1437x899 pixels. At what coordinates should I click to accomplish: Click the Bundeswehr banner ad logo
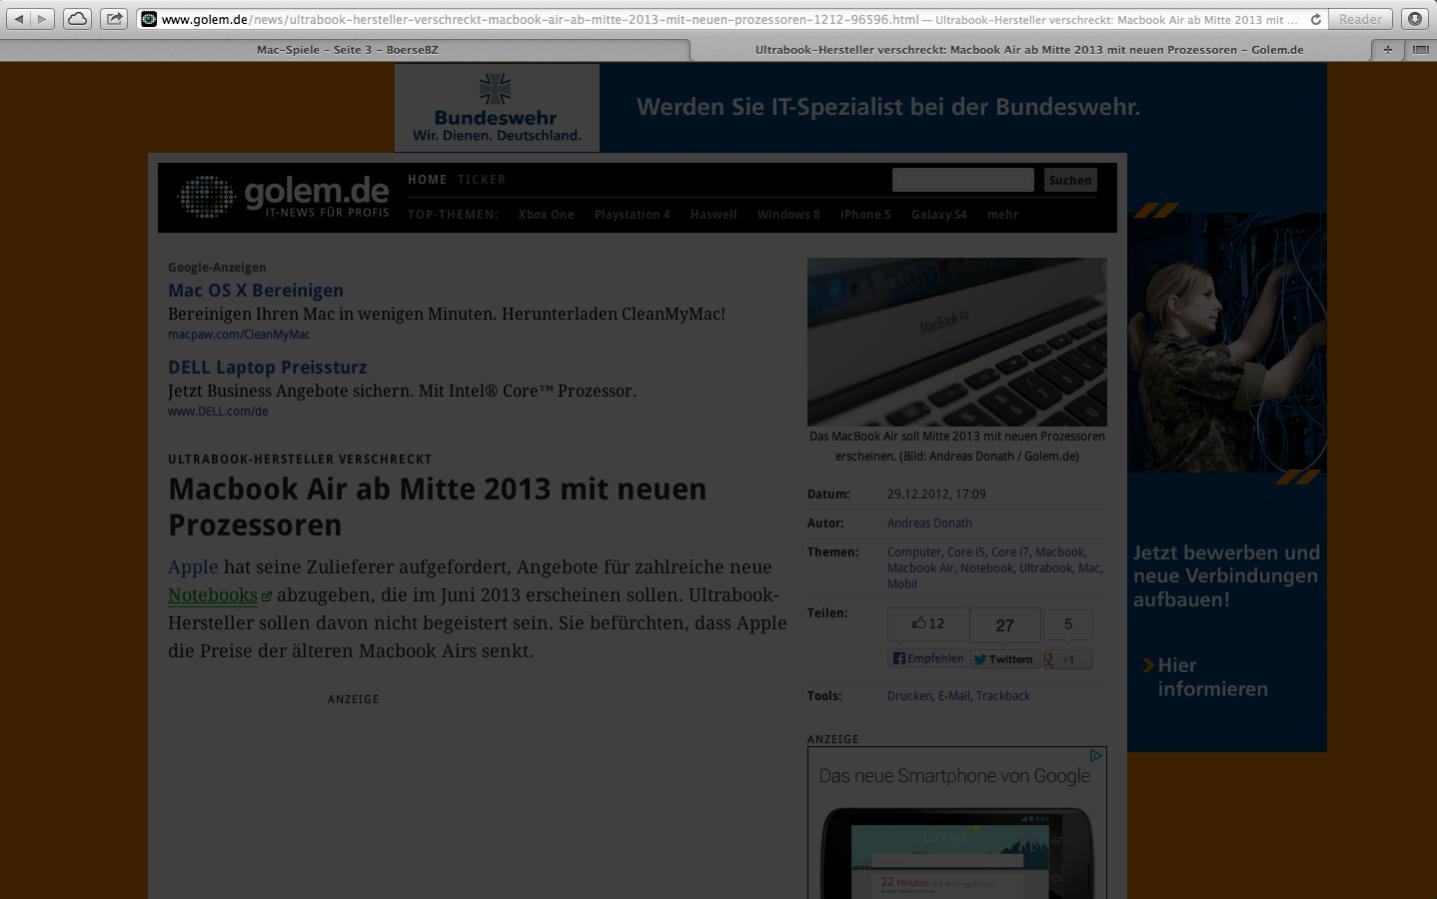[497, 108]
